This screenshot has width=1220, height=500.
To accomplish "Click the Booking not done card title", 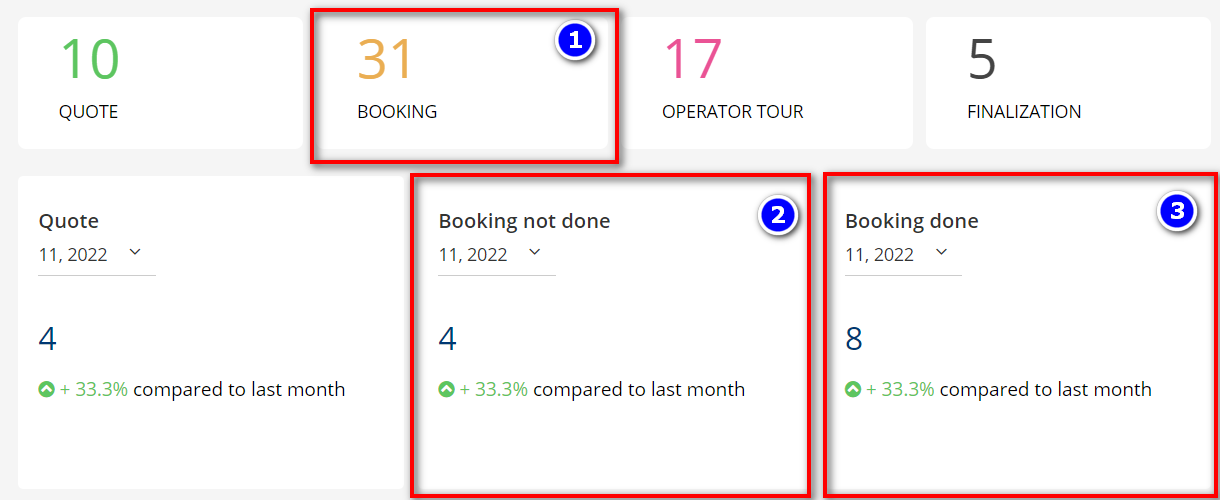I will tap(524, 221).
